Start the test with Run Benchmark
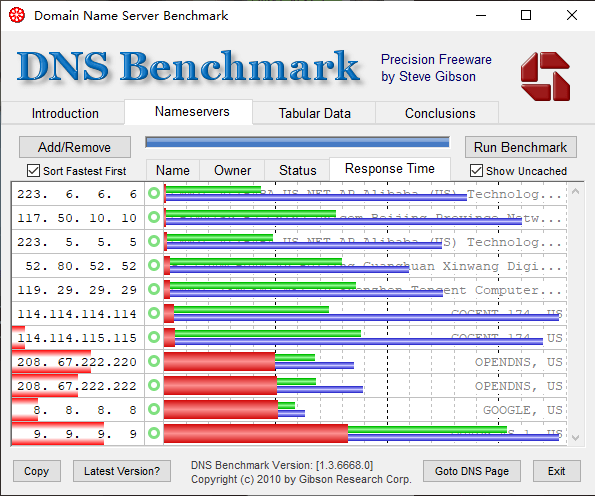 [521, 147]
